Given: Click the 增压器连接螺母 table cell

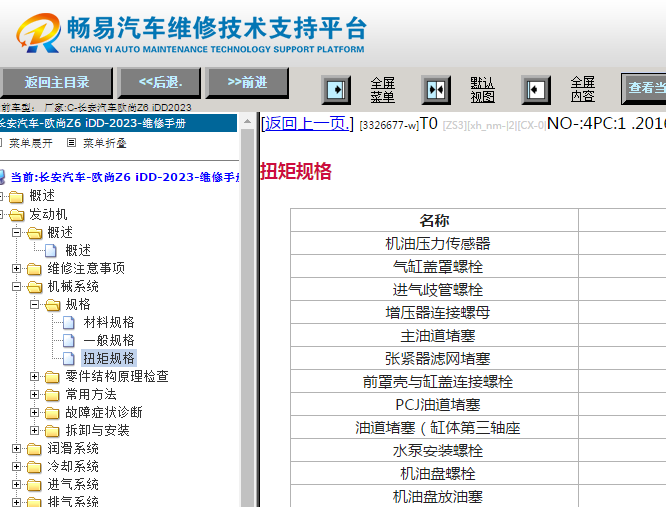Looking at the screenshot, I should [434, 313].
